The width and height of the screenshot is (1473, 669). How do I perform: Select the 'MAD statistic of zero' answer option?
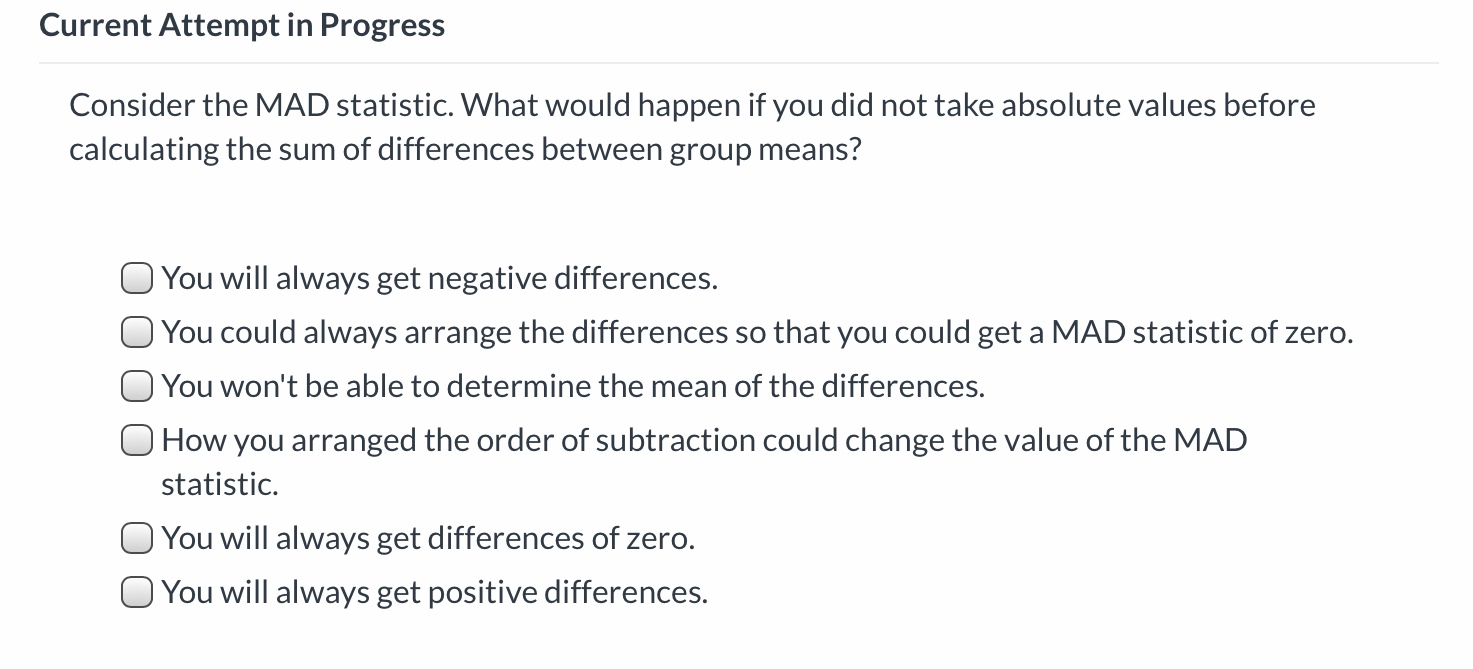[136, 331]
